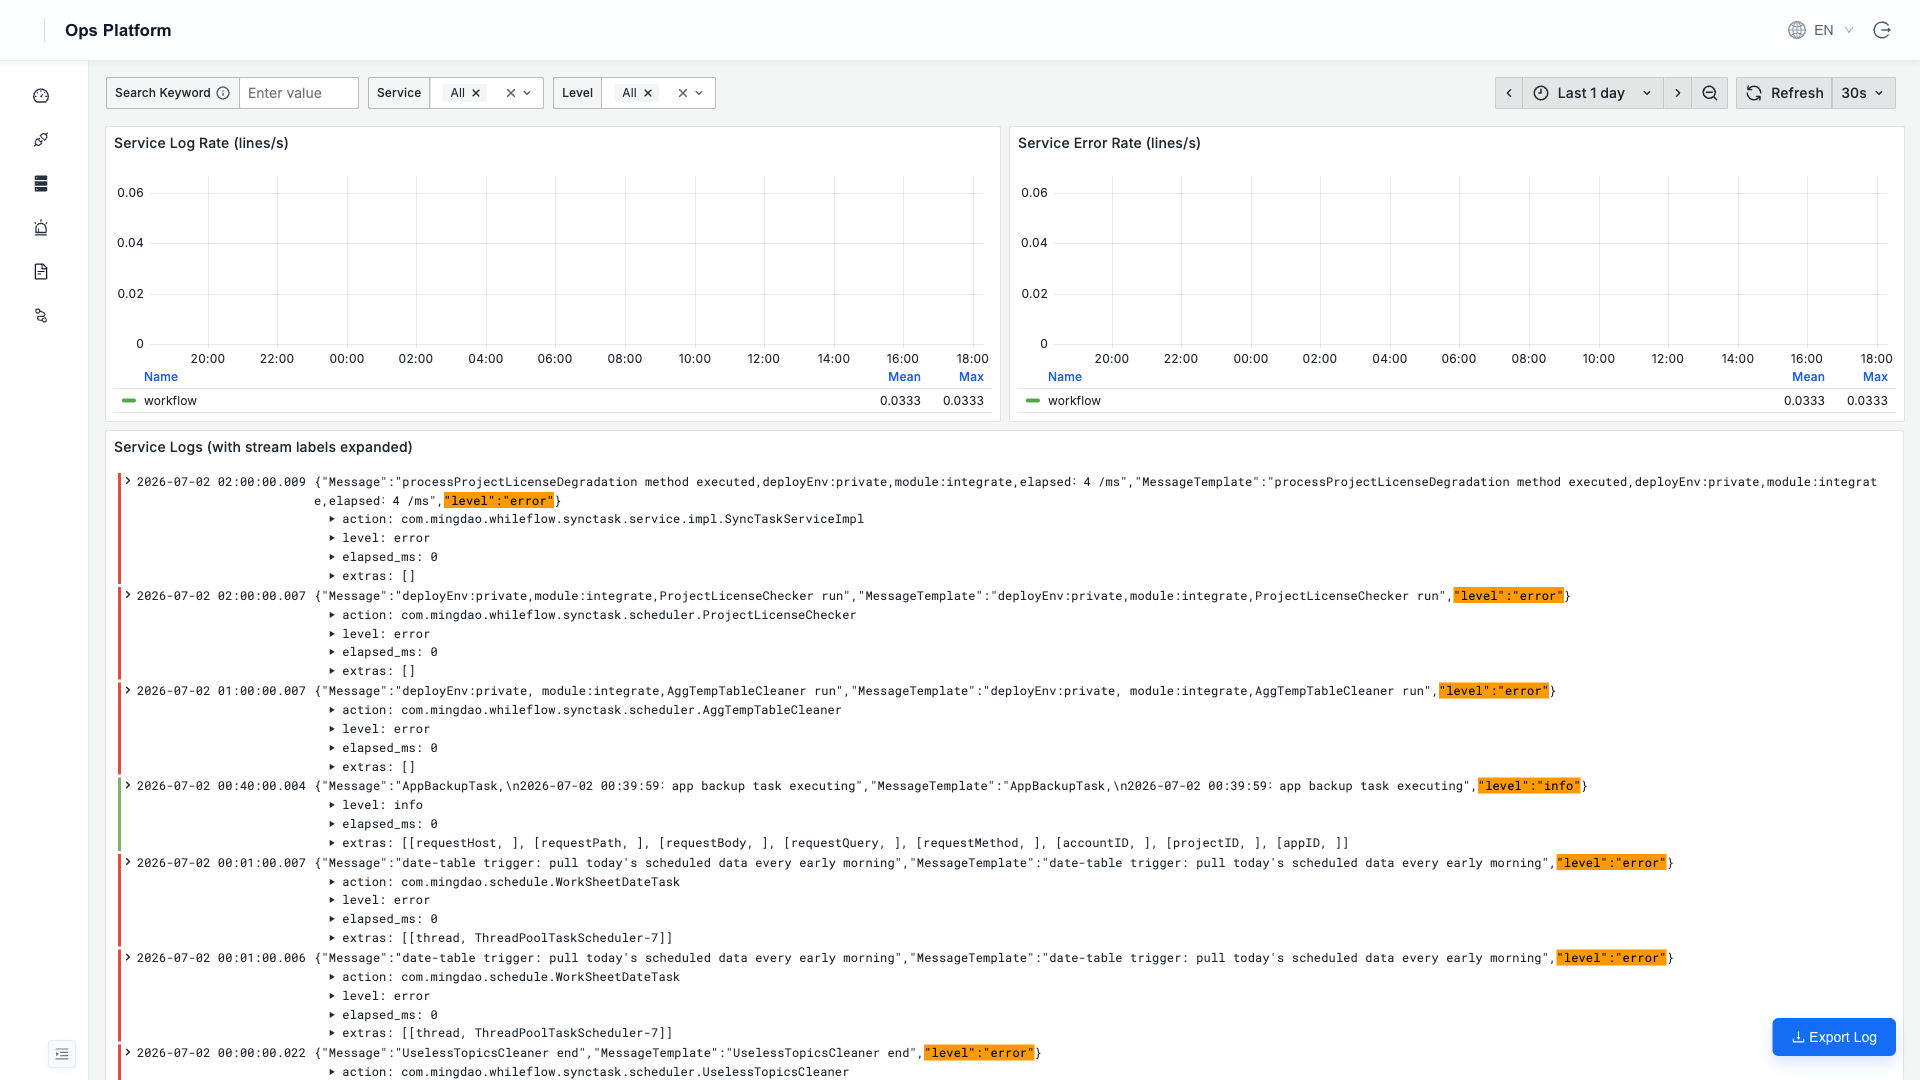
Task: Shift time range backward with left arrow
Action: 1509,93
